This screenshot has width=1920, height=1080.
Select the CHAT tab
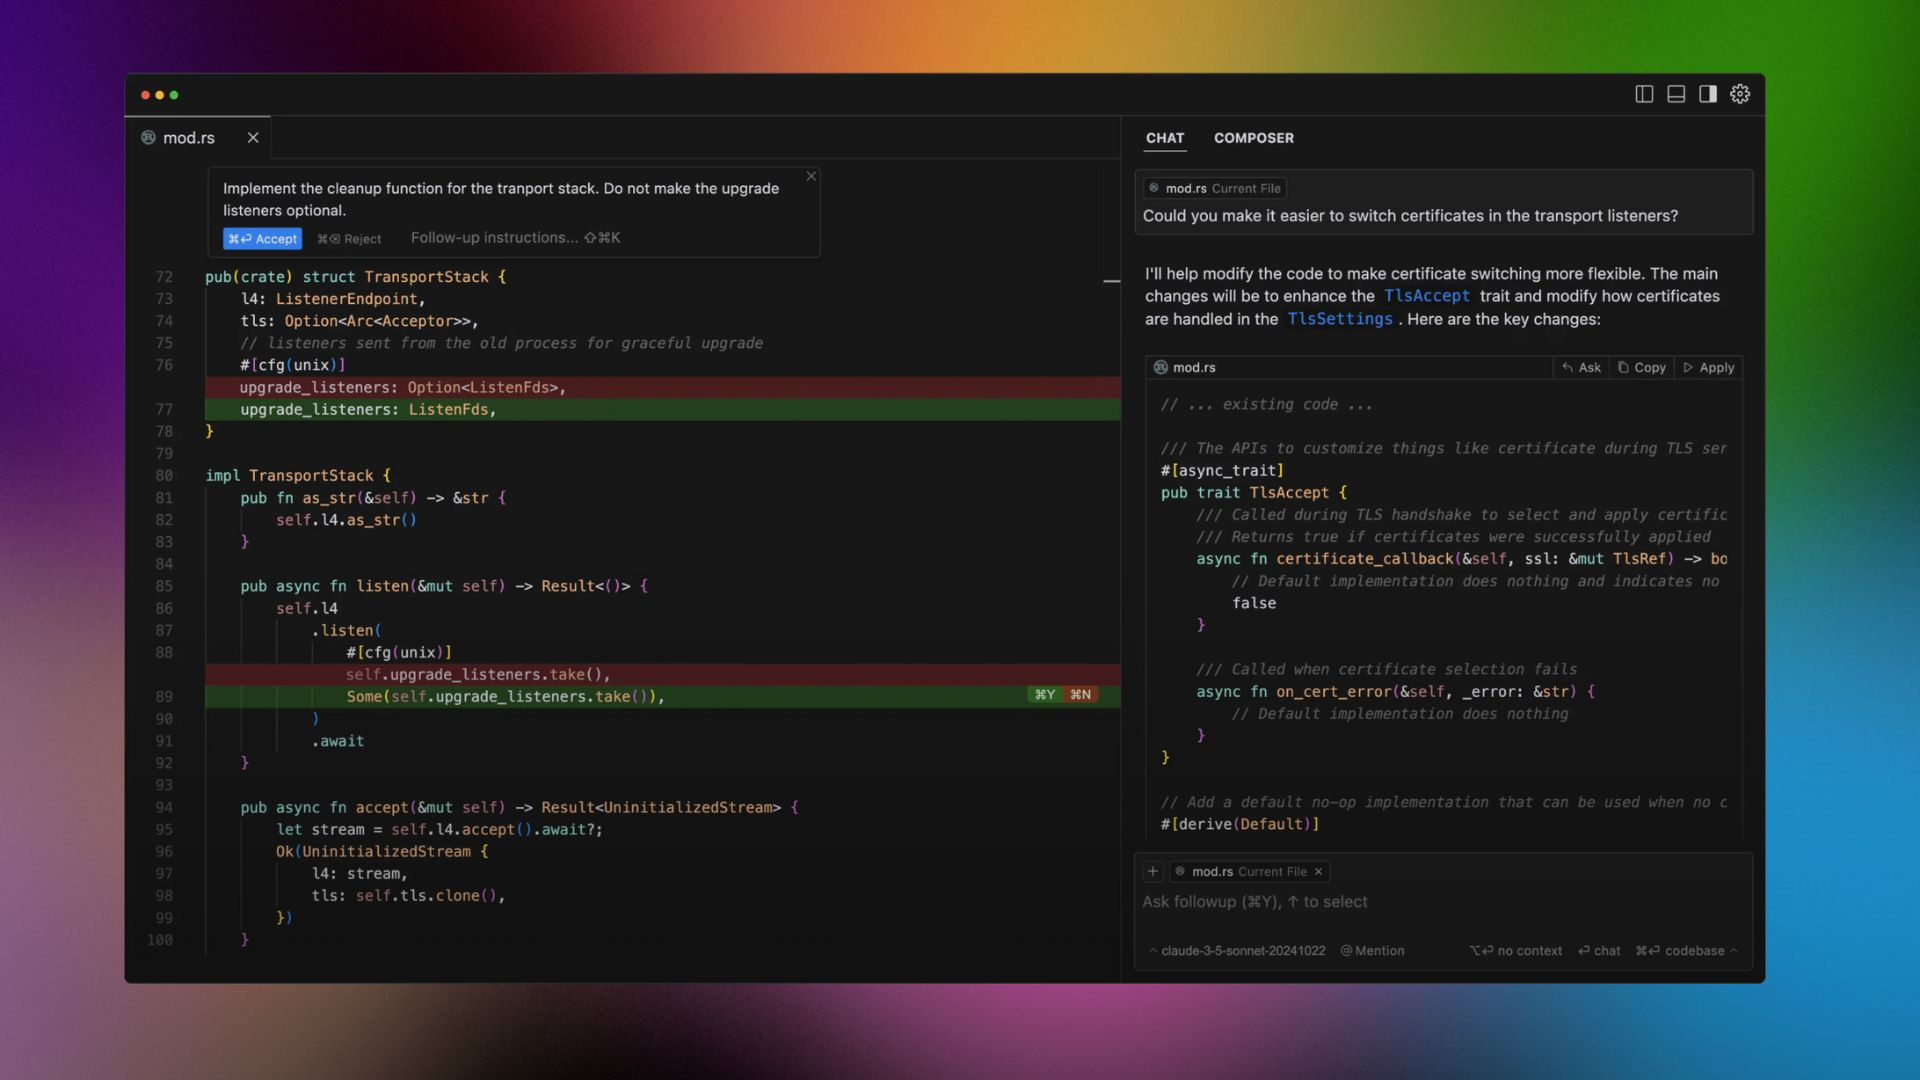pos(1165,138)
